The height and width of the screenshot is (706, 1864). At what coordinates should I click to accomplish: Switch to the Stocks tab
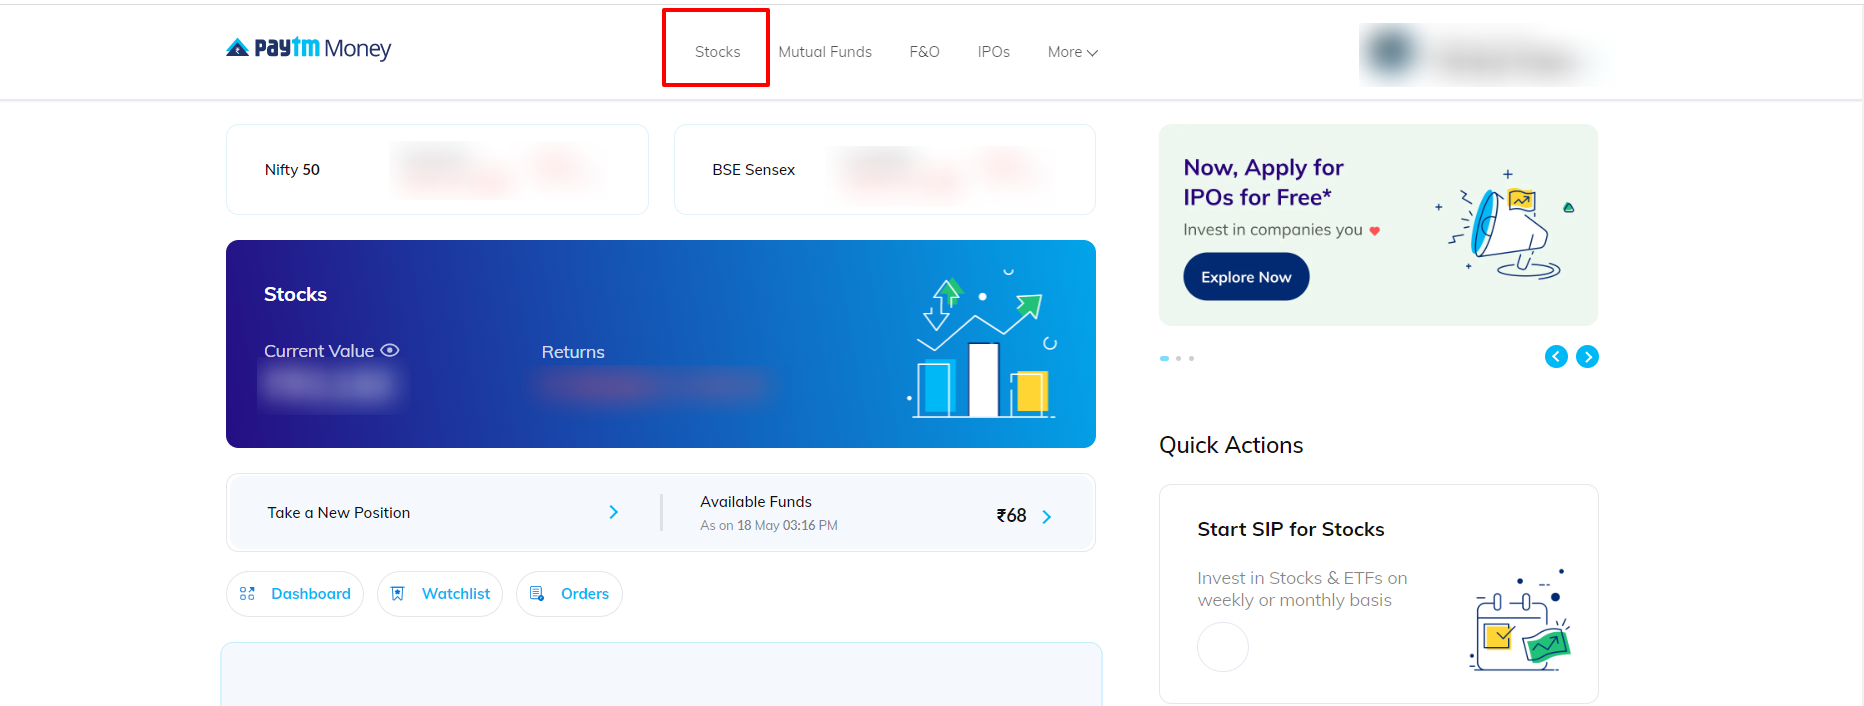(717, 52)
